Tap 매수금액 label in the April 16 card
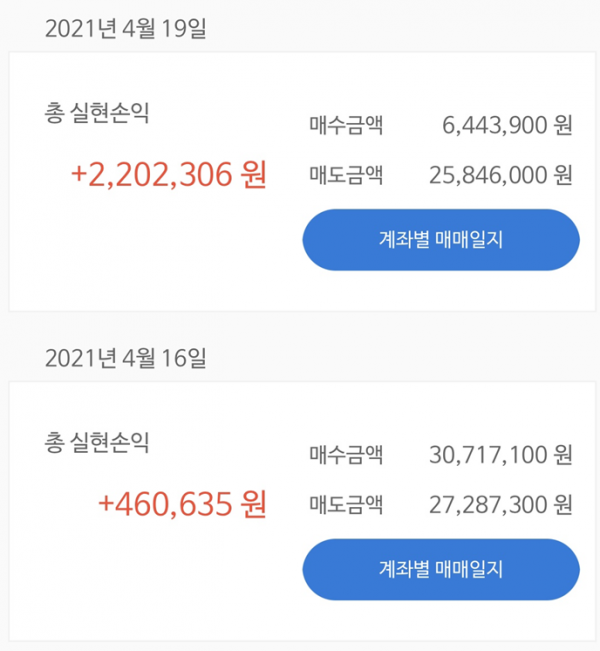Viewport: 600px width, 651px height. click(x=346, y=456)
